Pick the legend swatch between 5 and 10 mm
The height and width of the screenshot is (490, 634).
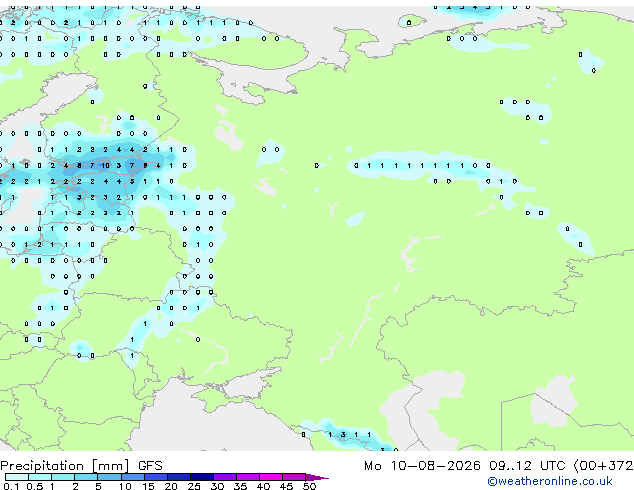pos(109,477)
